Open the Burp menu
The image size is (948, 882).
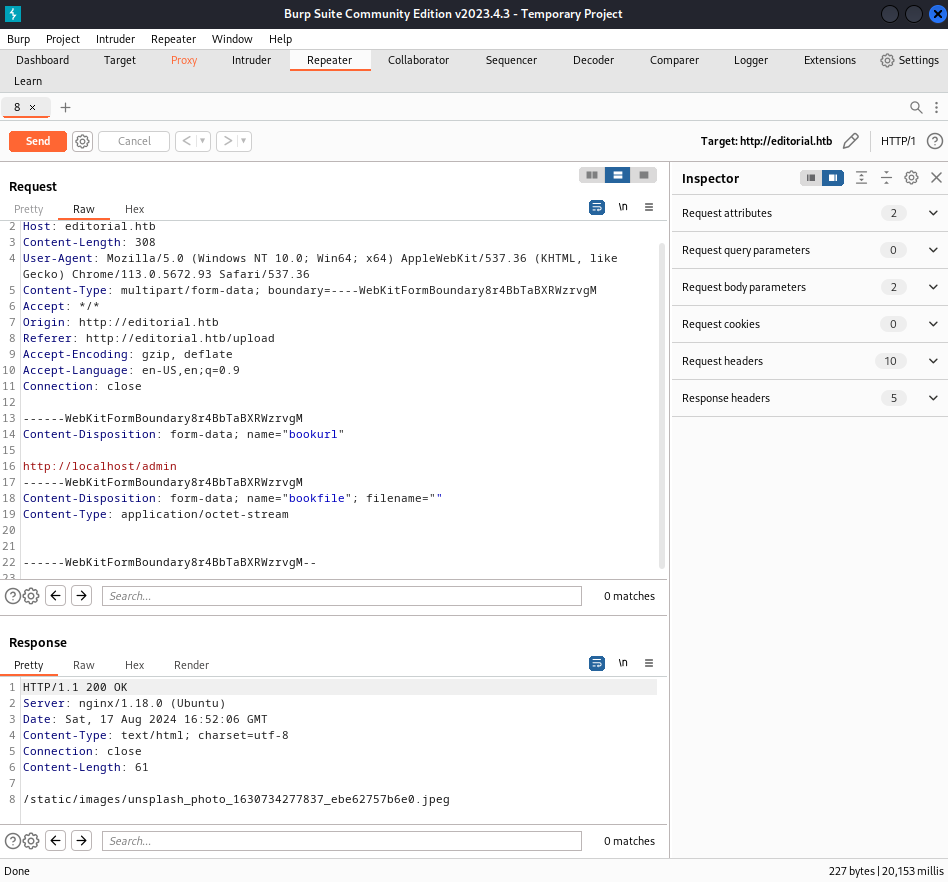coord(19,39)
